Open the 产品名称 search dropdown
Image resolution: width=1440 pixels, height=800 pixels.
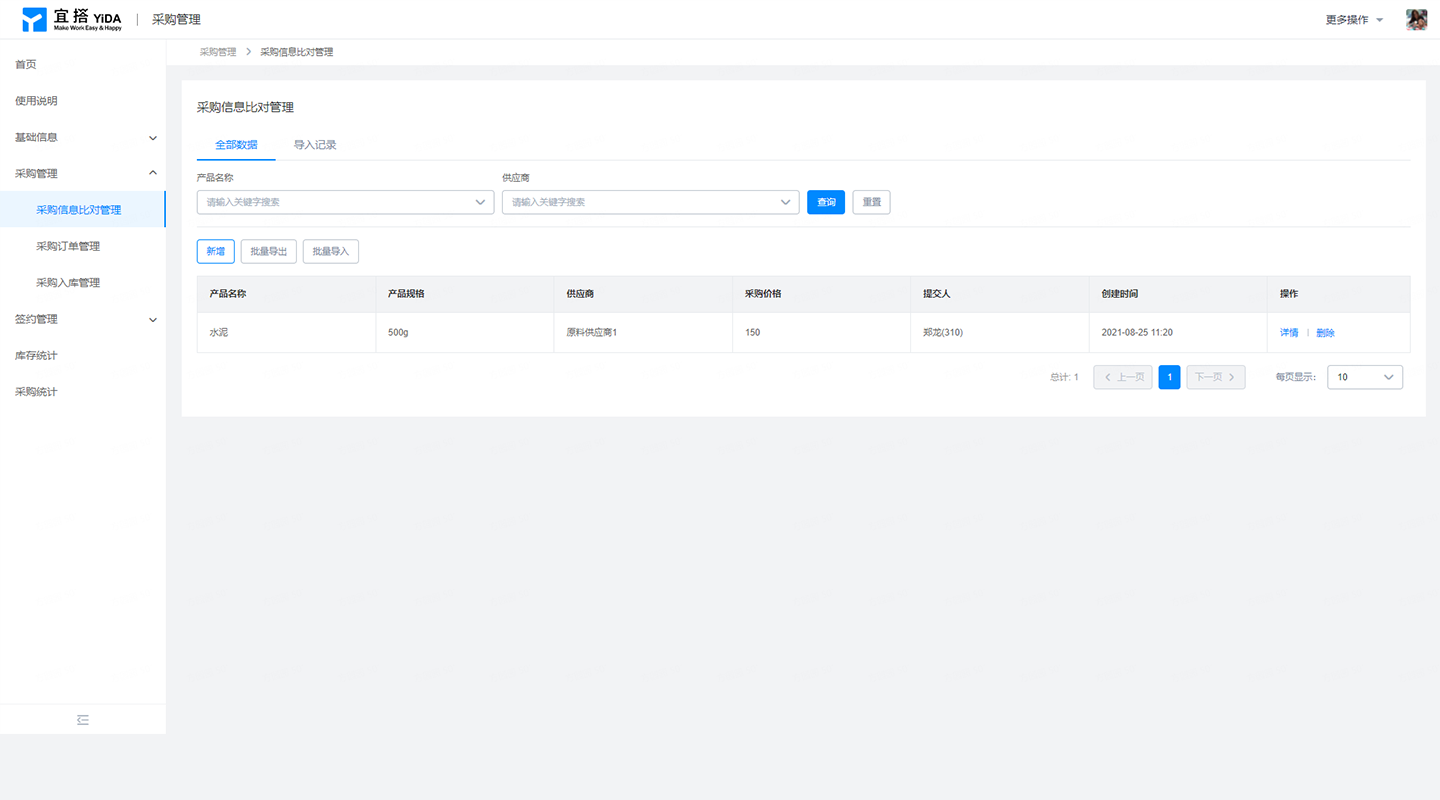click(345, 202)
